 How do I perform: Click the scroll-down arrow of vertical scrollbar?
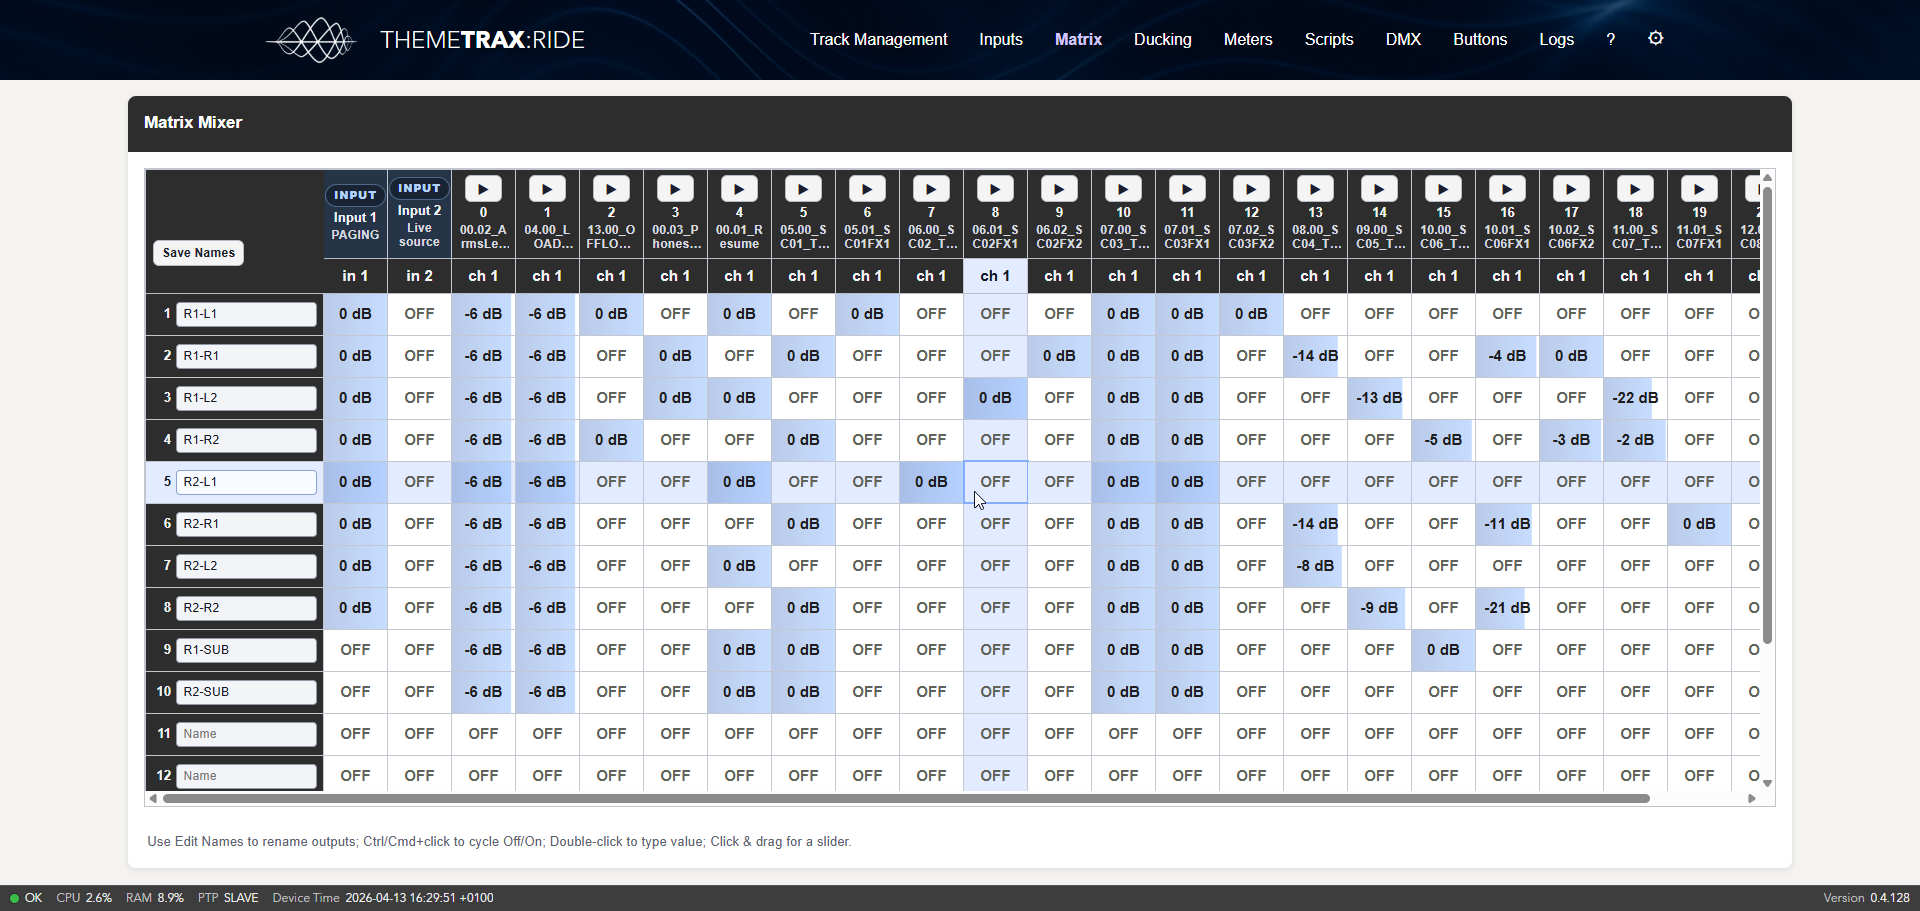[x=1767, y=783]
